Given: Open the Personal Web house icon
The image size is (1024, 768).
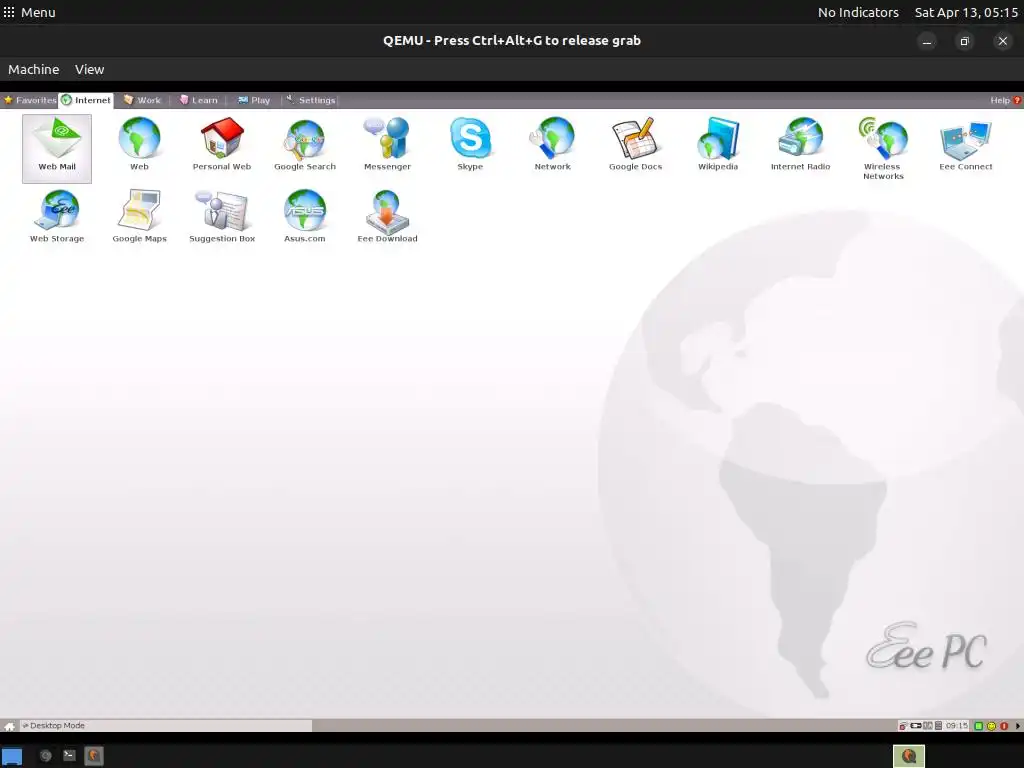Looking at the screenshot, I should click(x=222, y=144).
